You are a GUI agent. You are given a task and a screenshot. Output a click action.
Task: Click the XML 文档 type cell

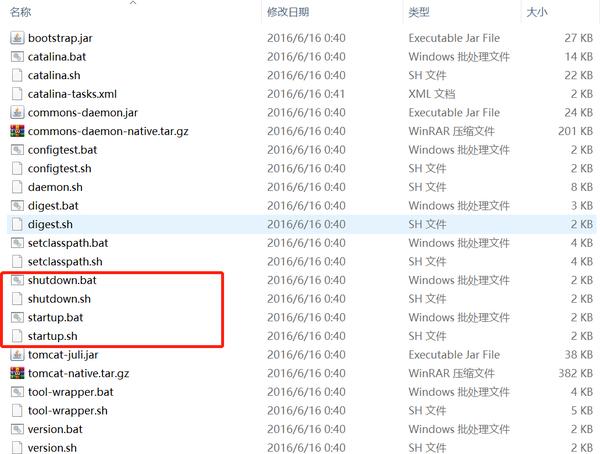[x=432, y=94]
